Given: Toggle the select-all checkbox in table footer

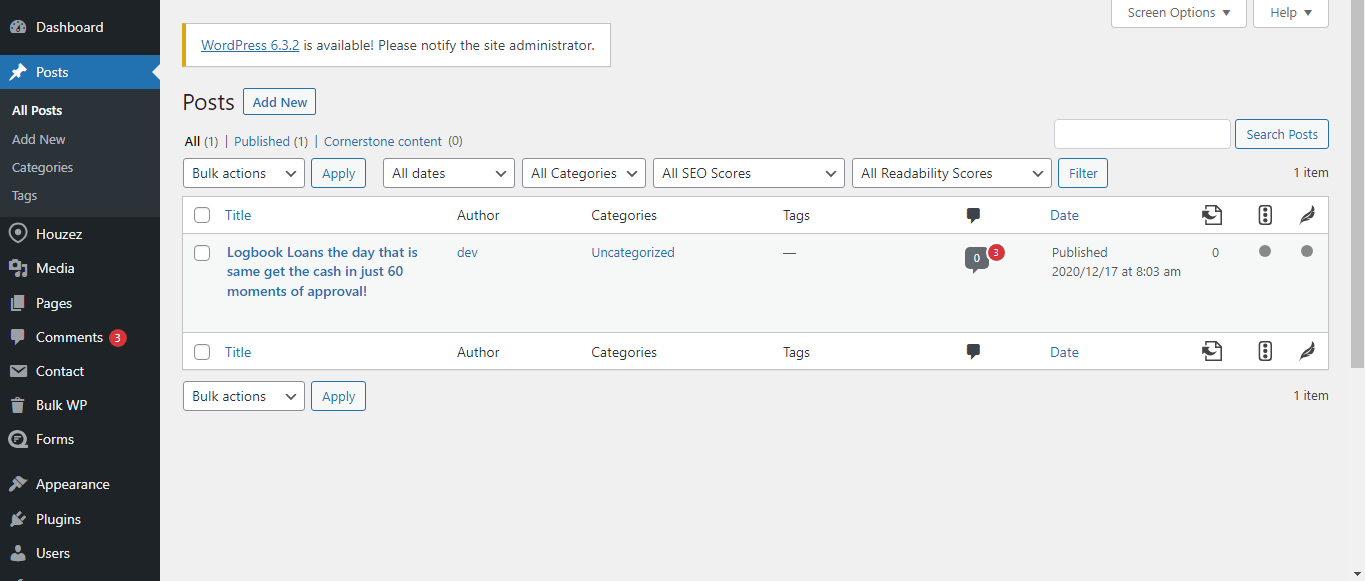Looking at the screenshot, I should [x=202, y=352].
